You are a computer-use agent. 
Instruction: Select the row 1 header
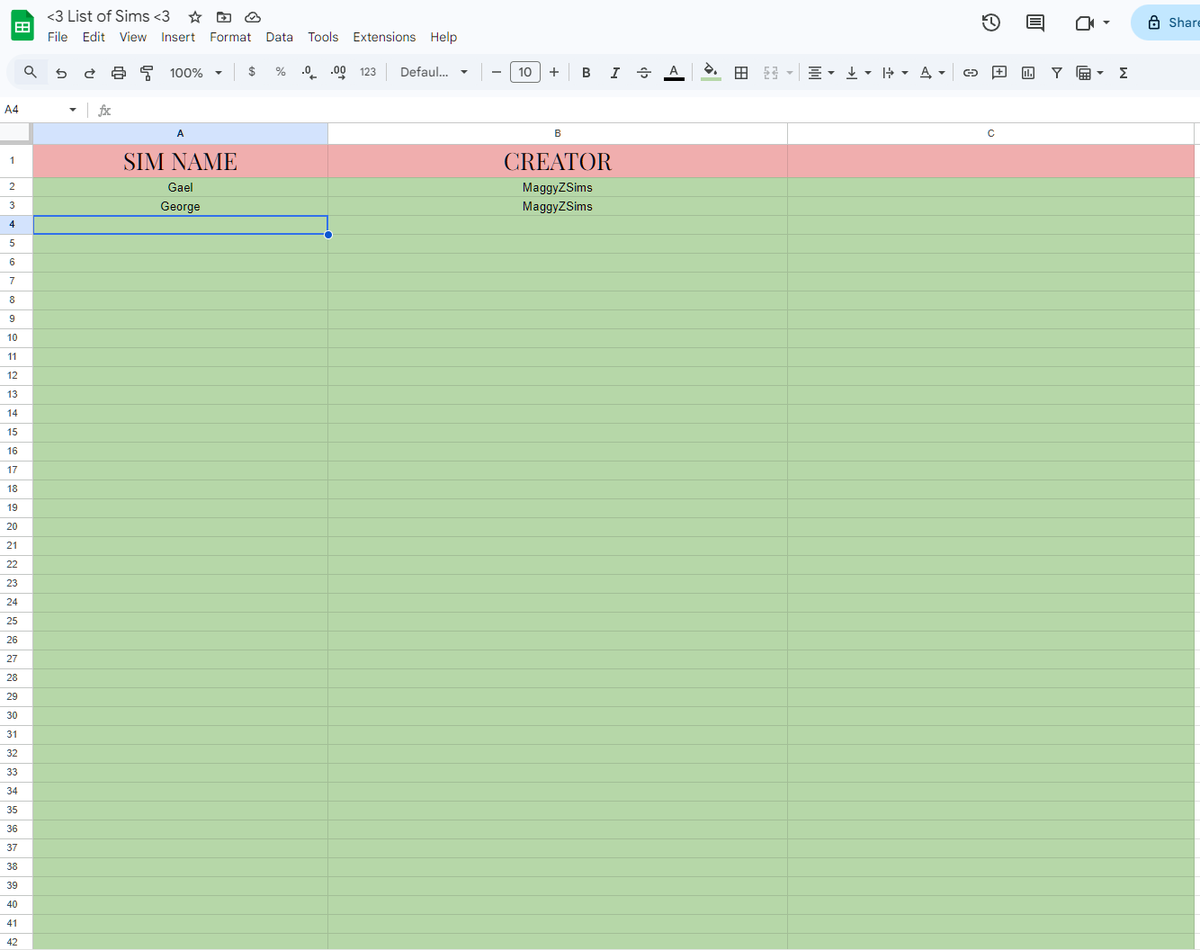click(x=16, y=161)
